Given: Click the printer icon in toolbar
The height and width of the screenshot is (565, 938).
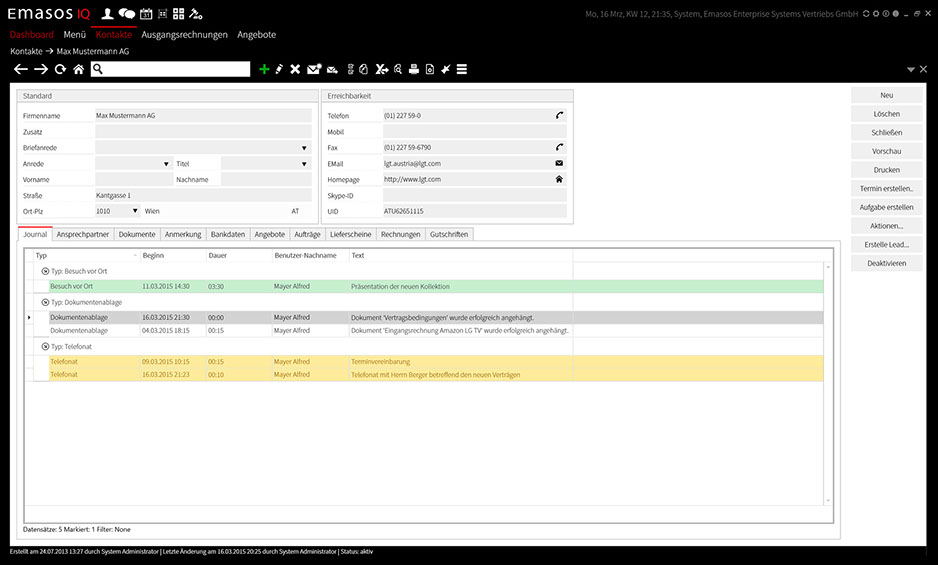Looking at the screenshot, I should coord(413,69).
